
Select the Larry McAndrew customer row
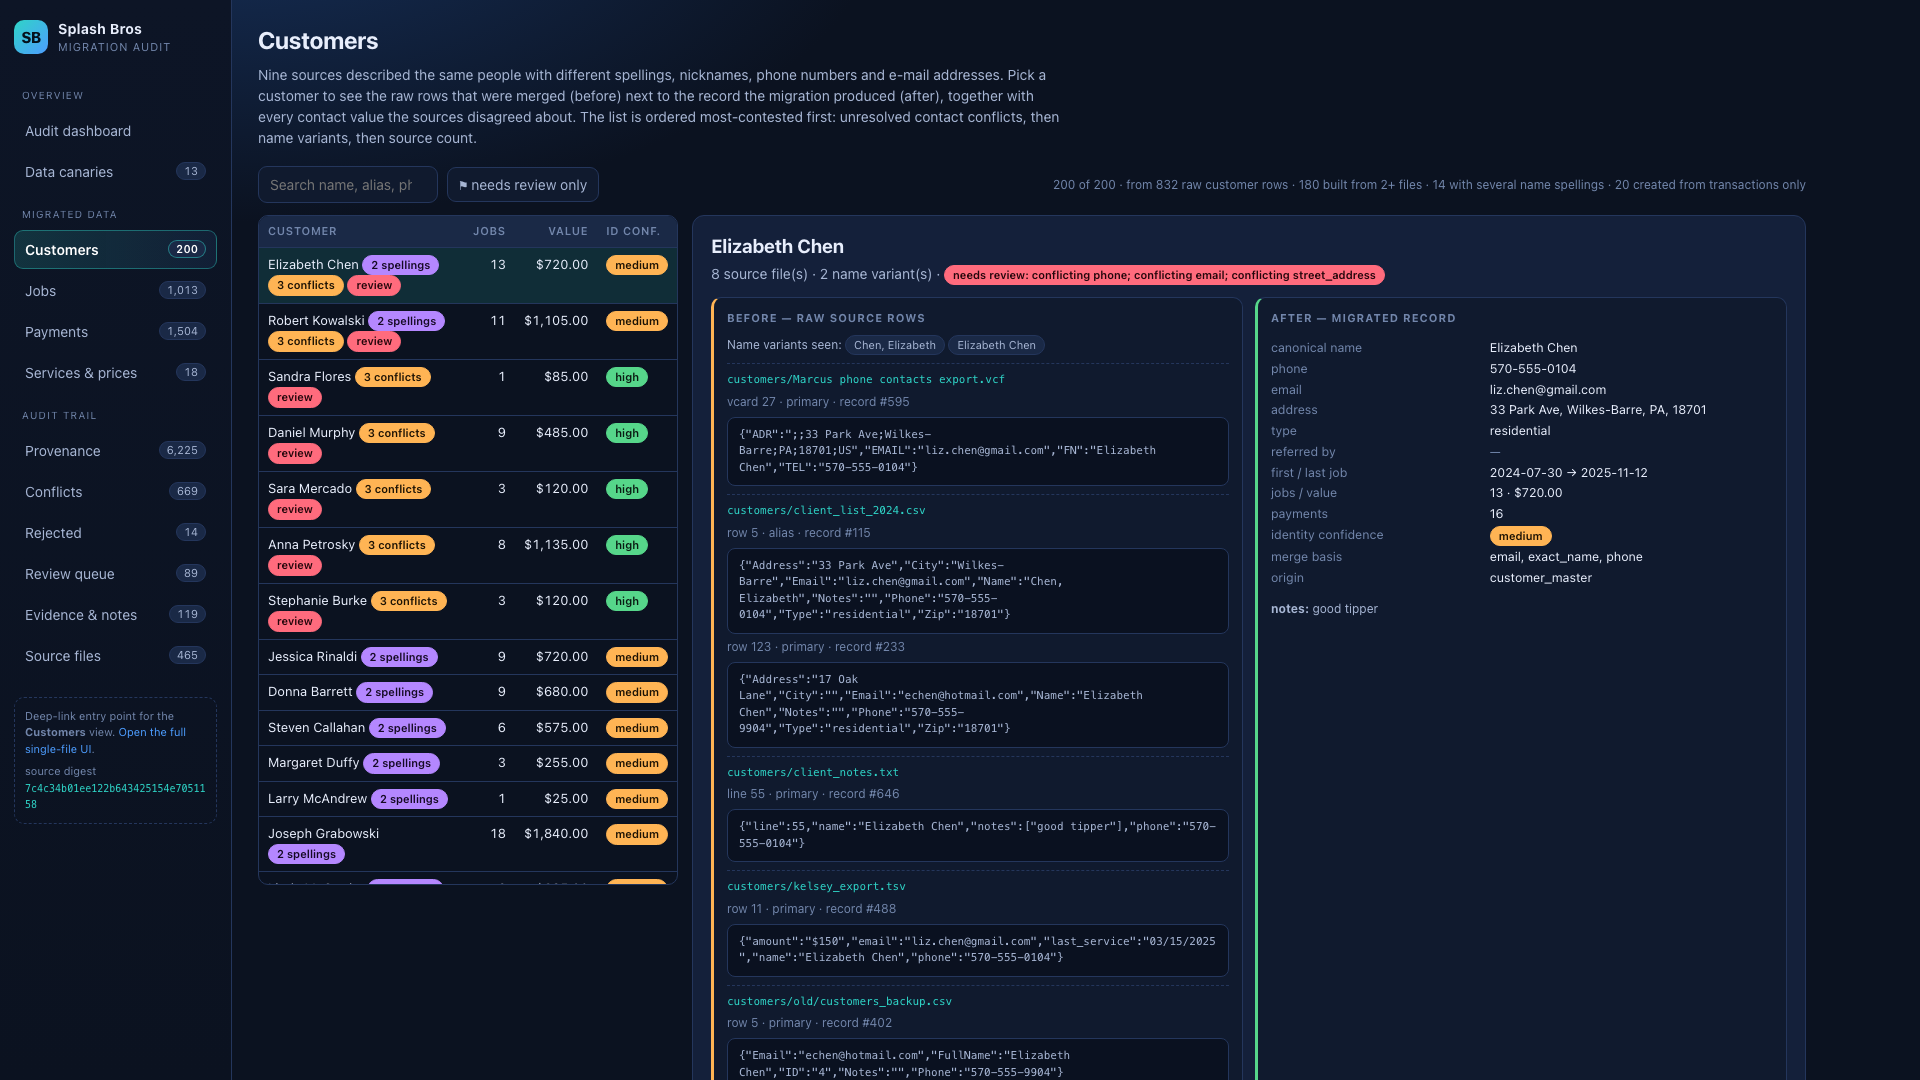[x=467, y=799]
